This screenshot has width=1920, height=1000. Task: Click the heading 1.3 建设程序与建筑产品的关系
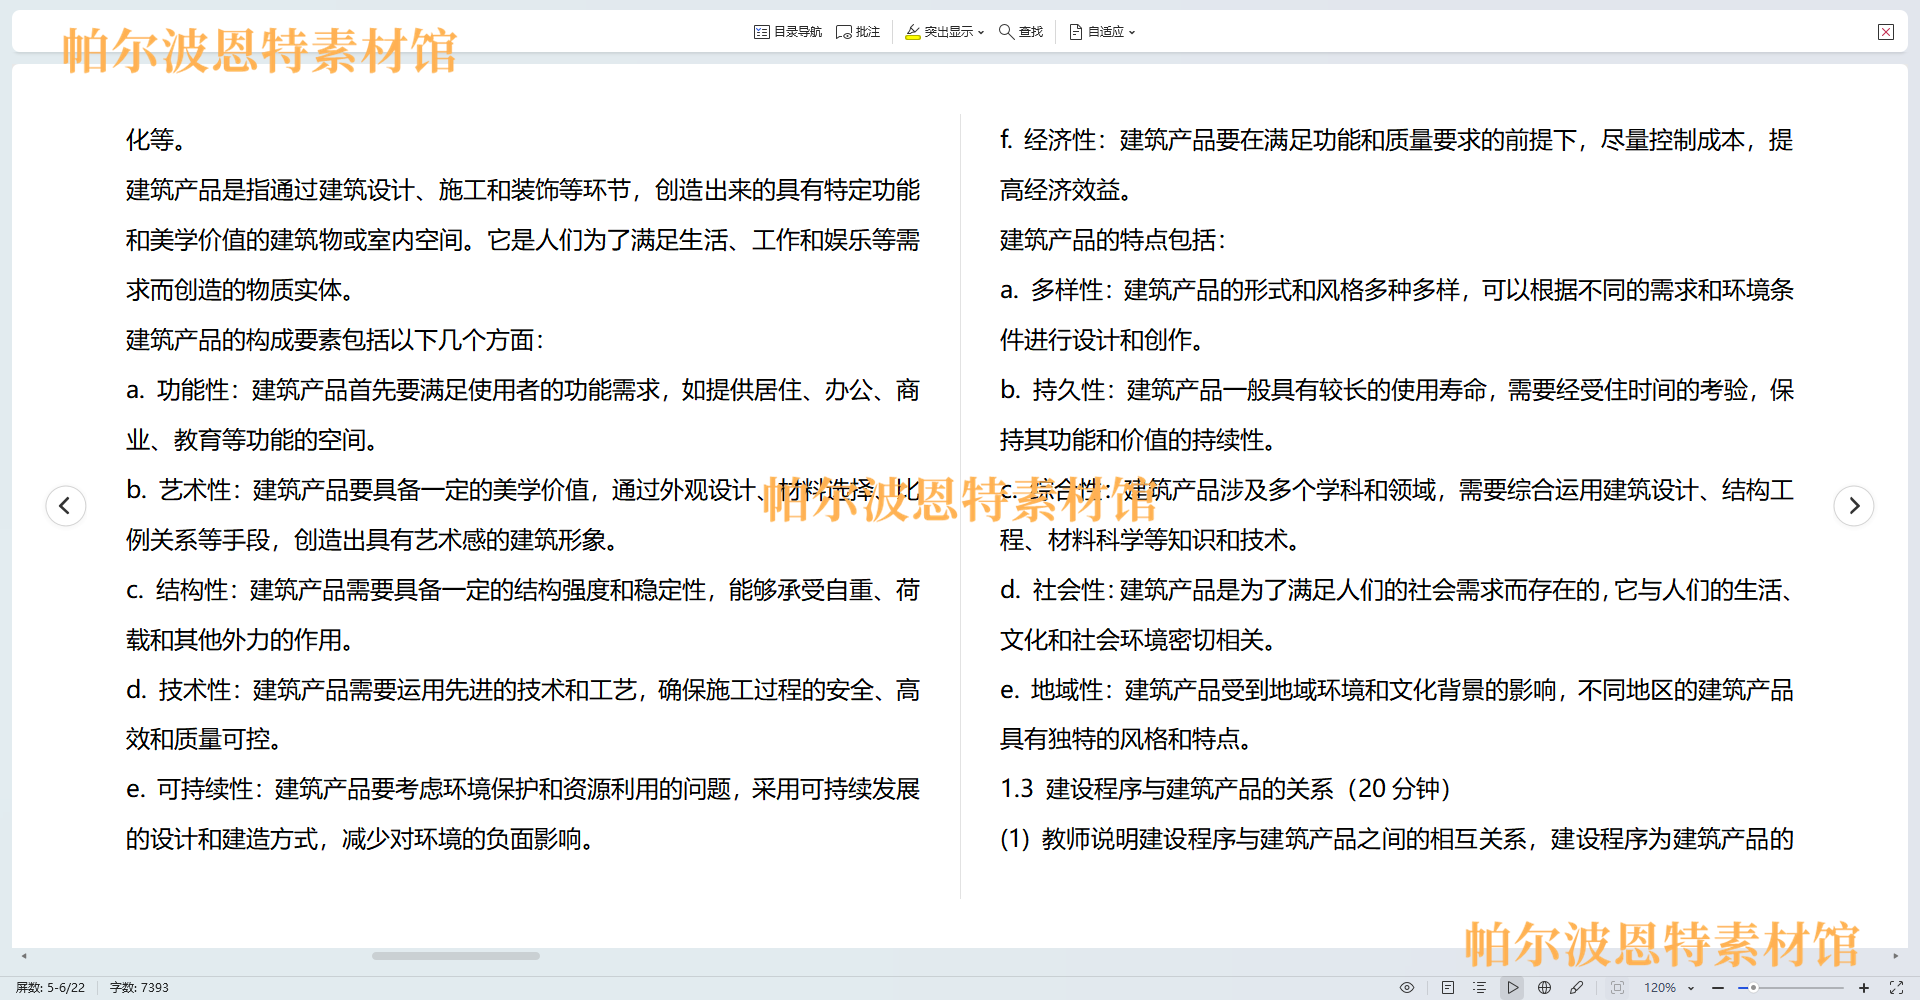point(1167,789)
